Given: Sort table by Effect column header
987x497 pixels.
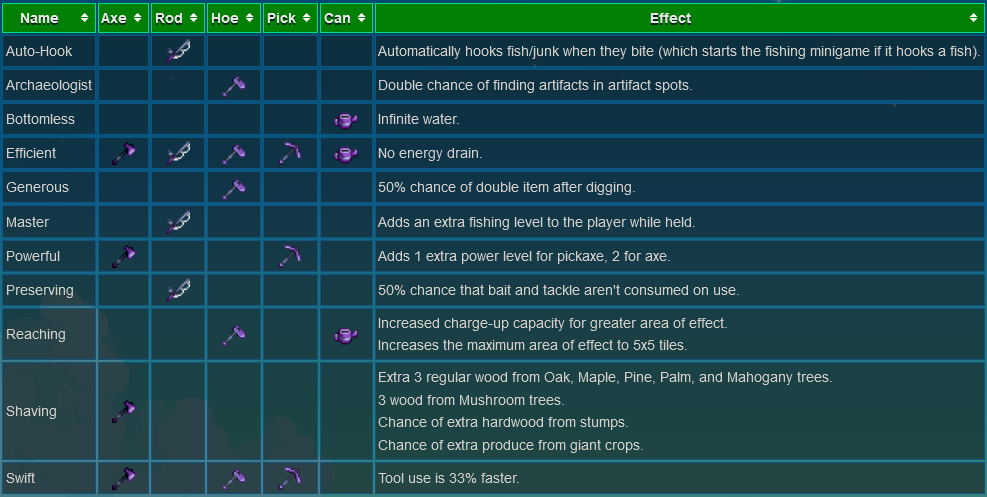Looking at the screenshot, I should (679, 18).
